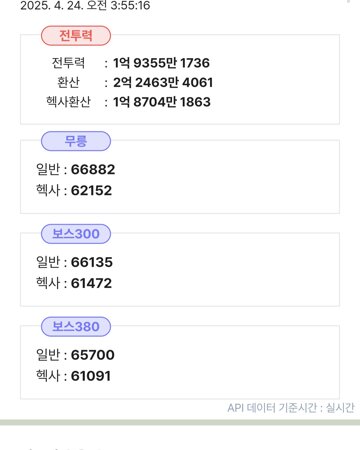Click the 헥사 label in 보스380 card
Image resolution: width=360 pixels, height=450 pixels.
[x=48, y=376]
